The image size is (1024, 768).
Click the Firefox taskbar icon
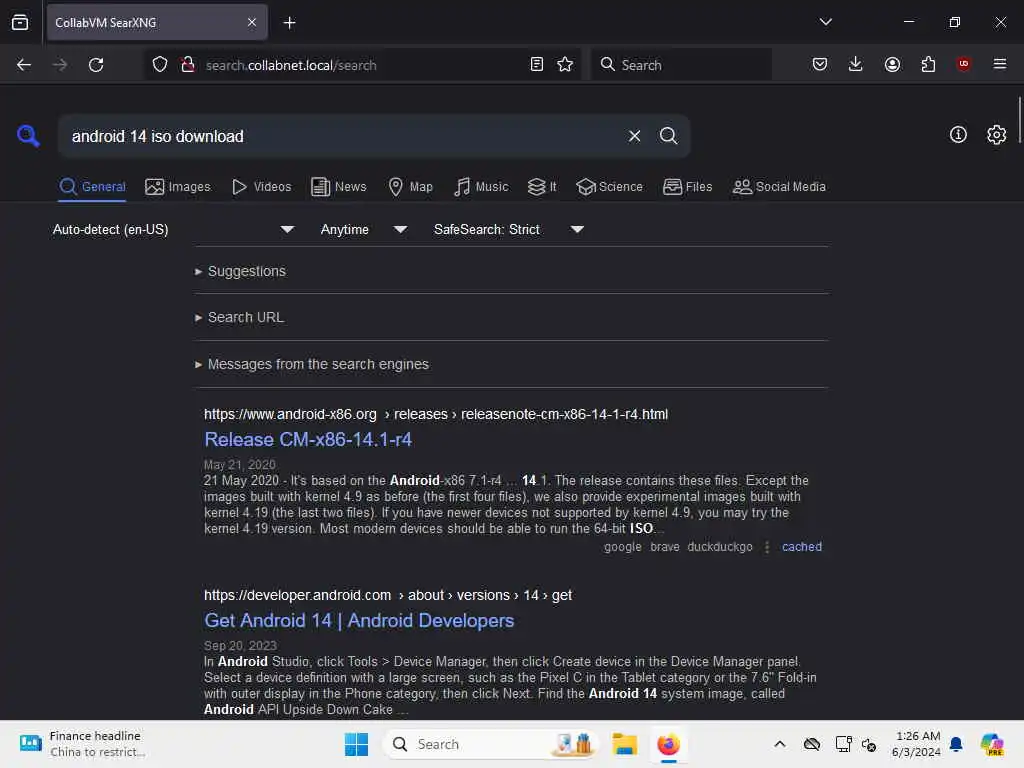click(x=668, y=744)
